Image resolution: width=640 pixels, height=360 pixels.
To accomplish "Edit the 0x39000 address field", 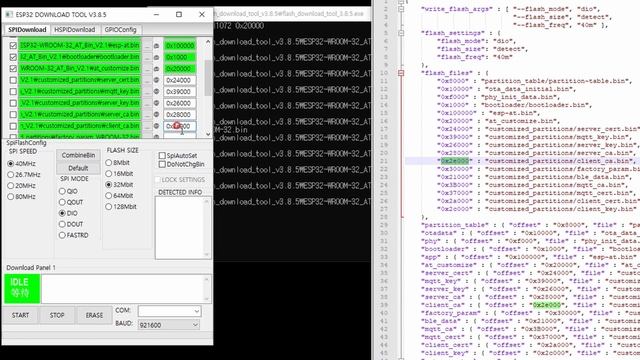I will tap(180, 91).
